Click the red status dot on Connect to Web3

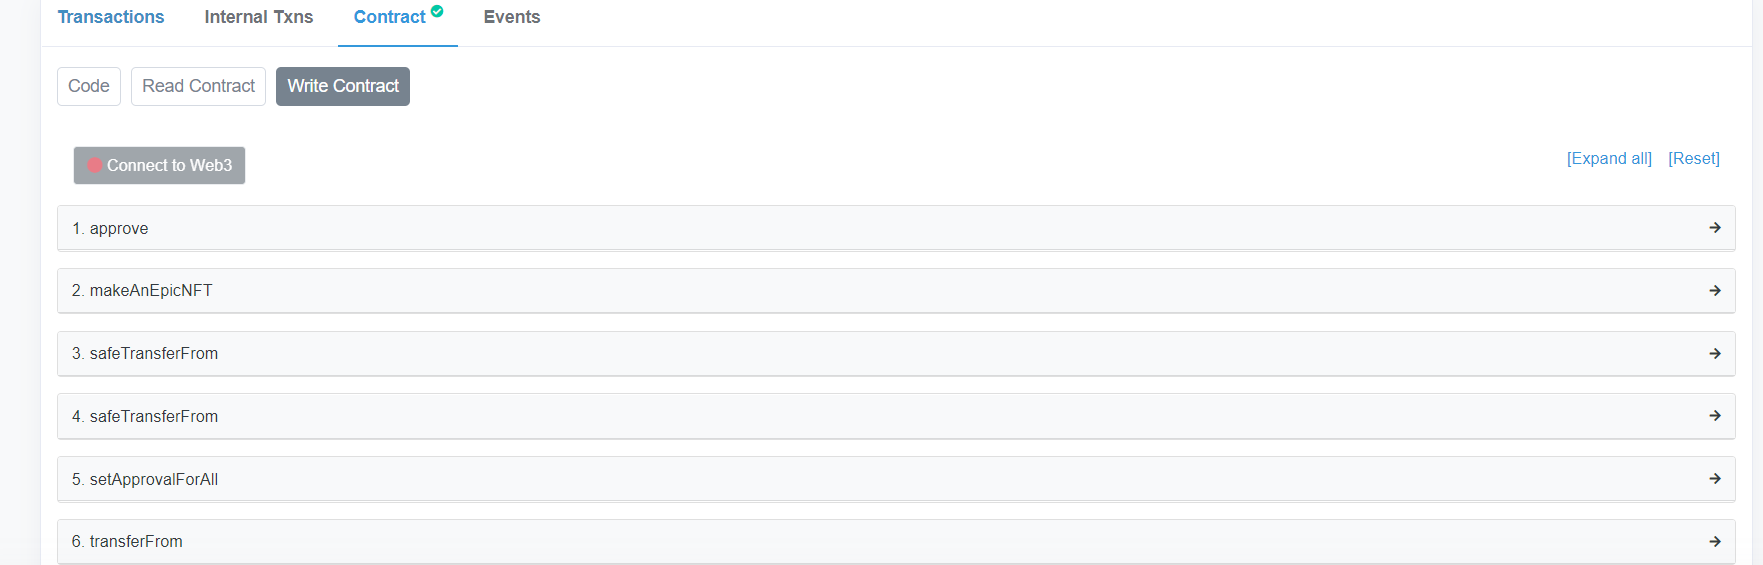[x=95, y=165]
